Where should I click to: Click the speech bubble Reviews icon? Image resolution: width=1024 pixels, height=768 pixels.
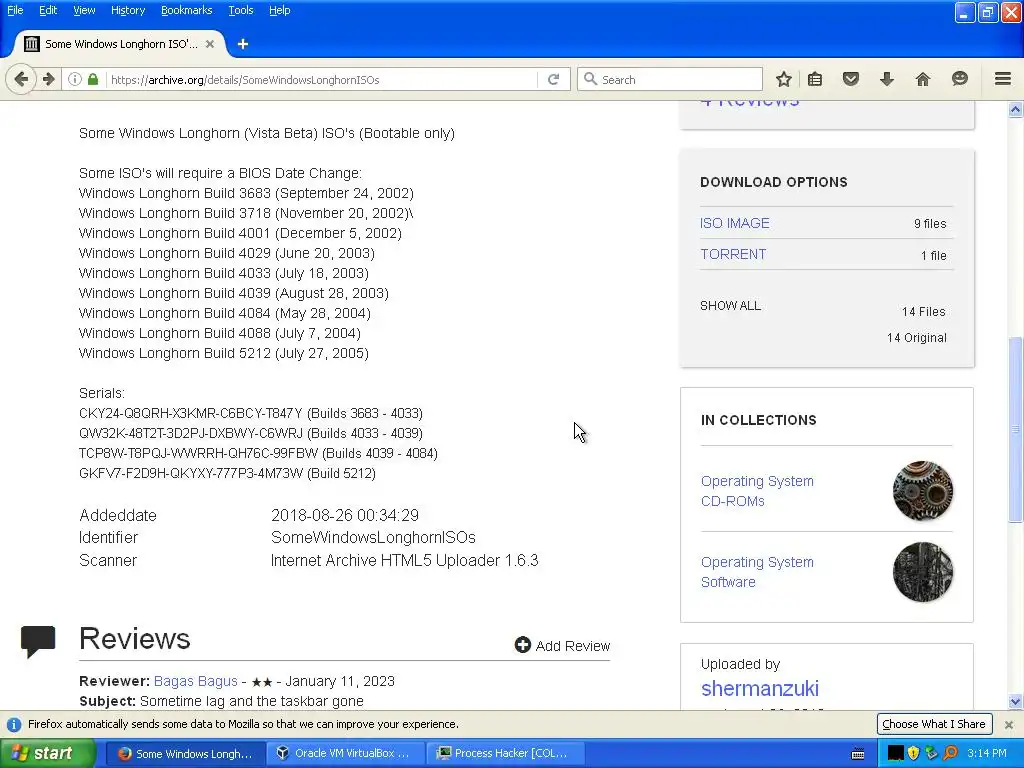(x=38, y=641)
